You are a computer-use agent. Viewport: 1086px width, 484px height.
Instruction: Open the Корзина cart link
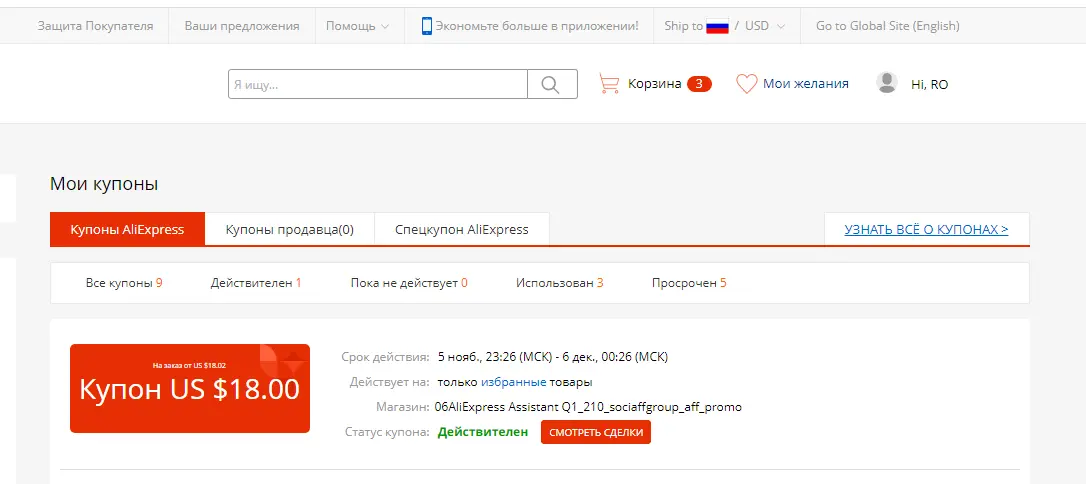coord(655,84)
